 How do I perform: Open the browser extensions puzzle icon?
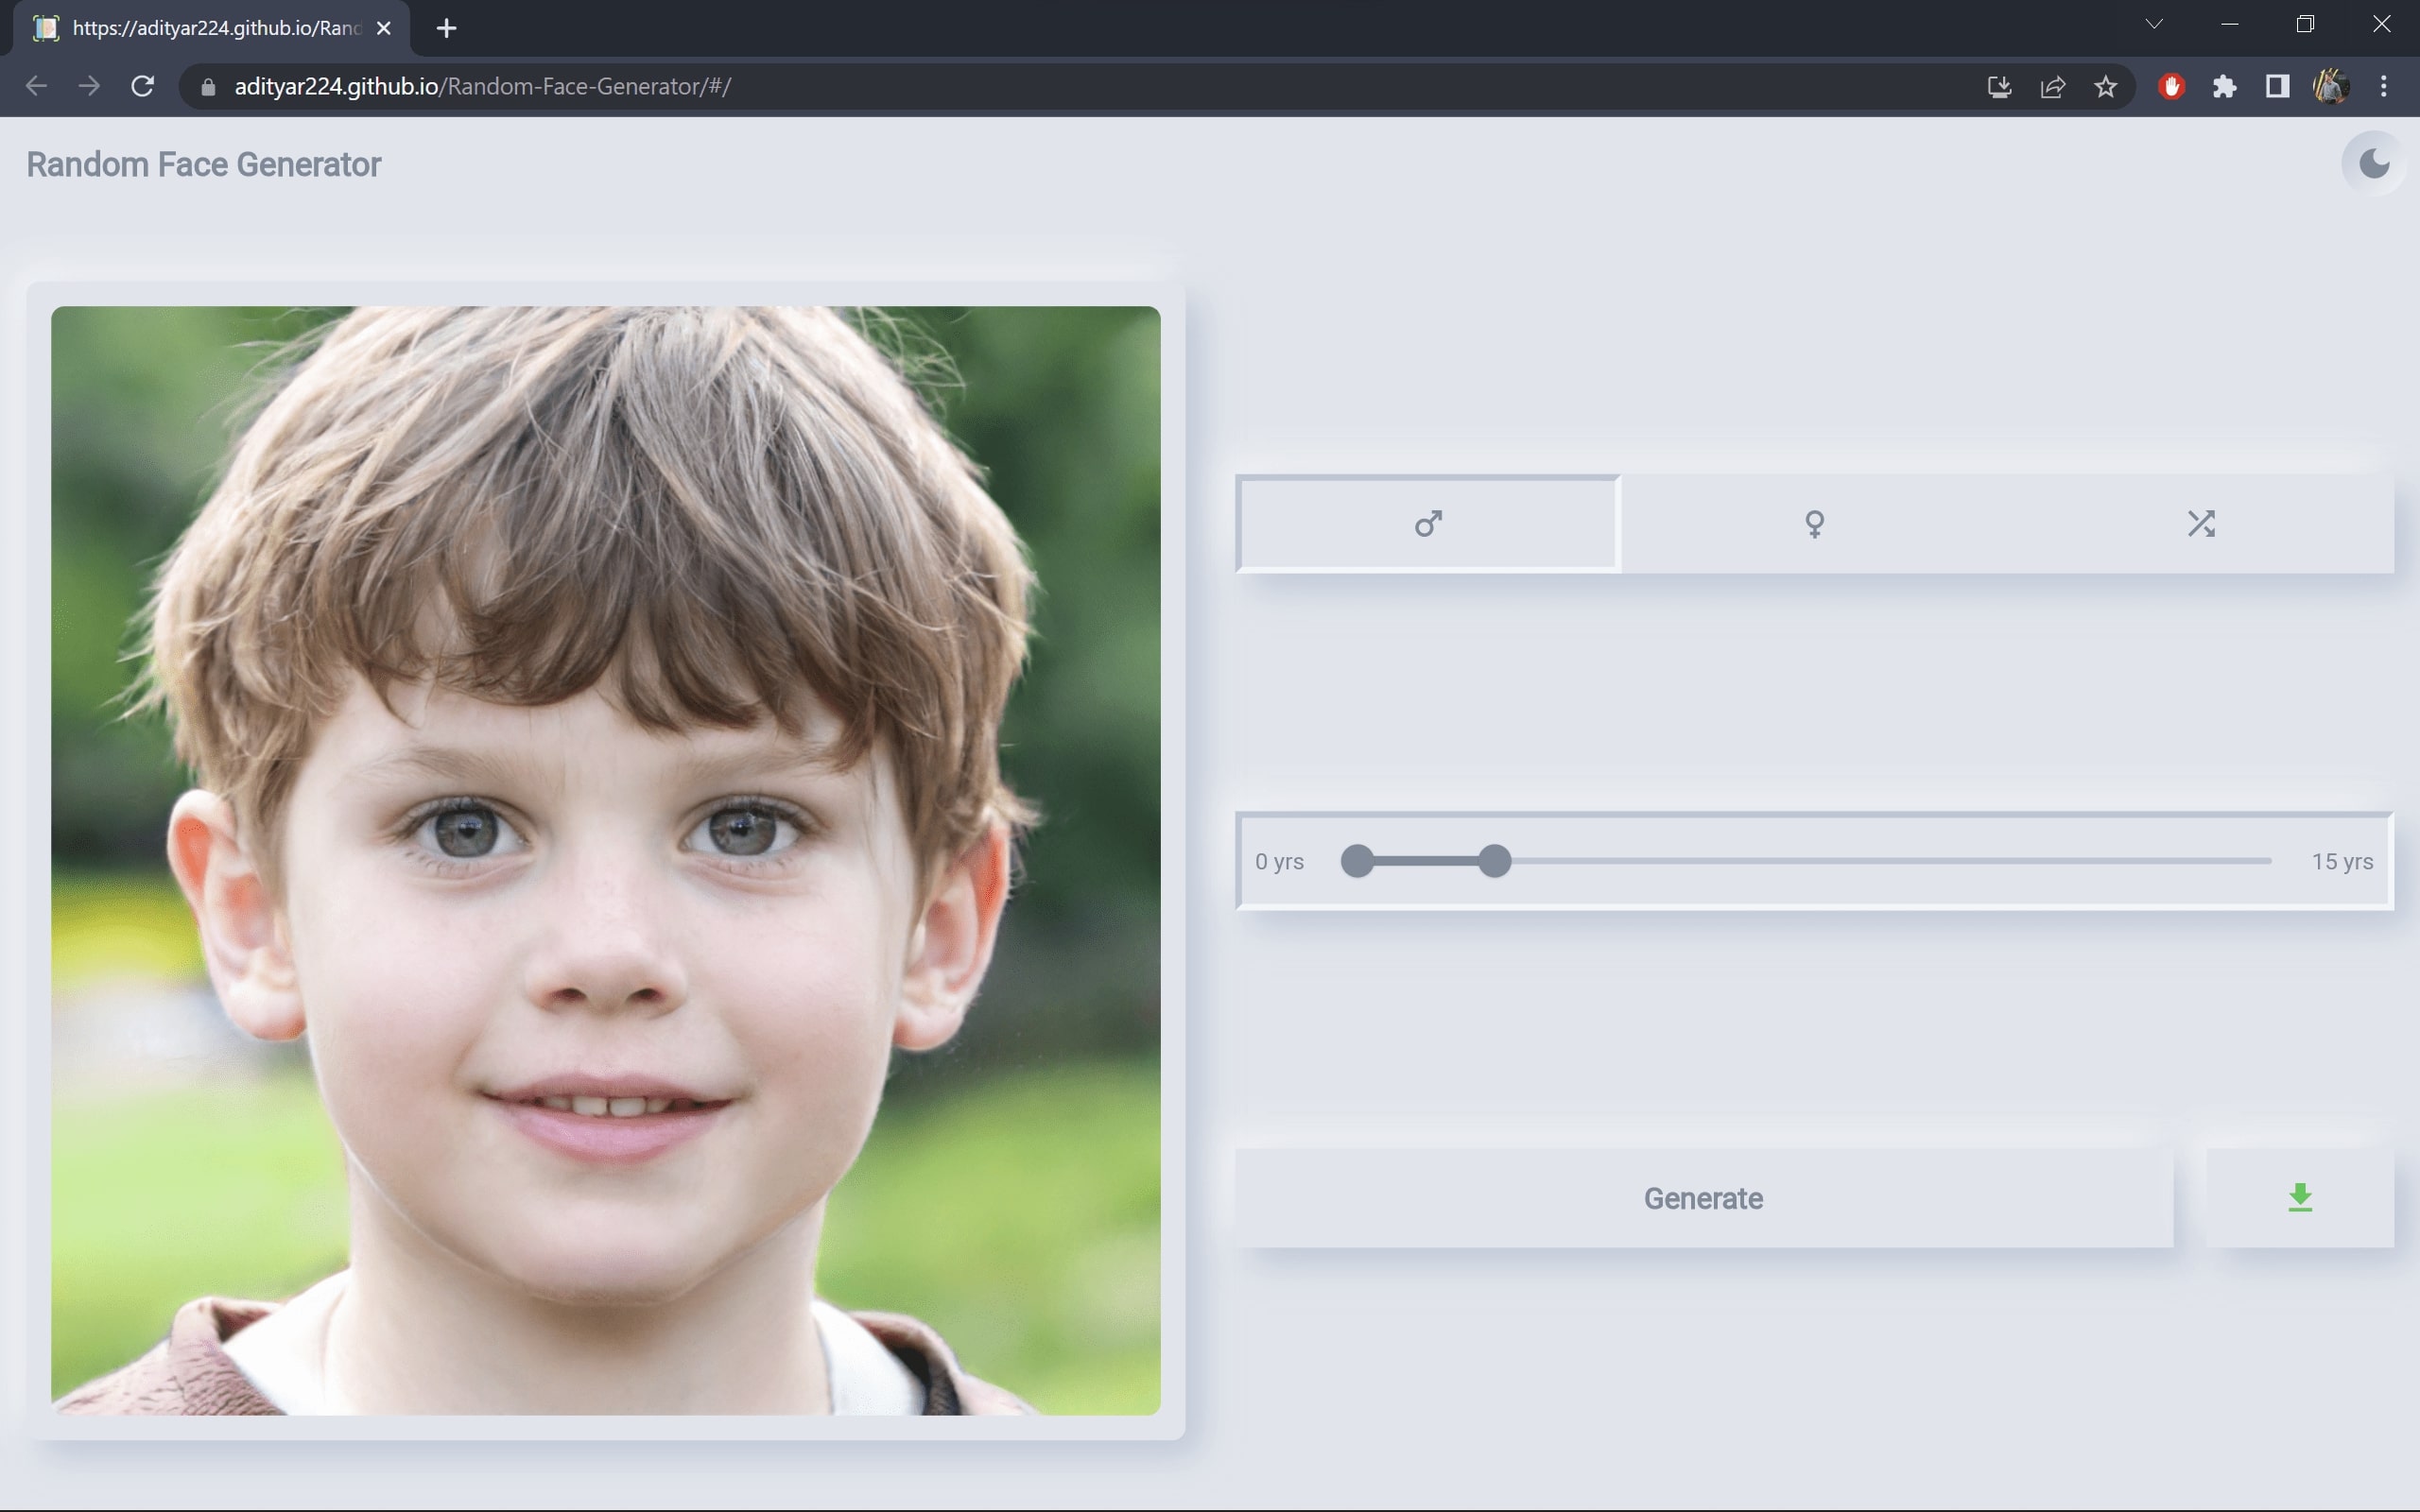(x=2224, y=87)
